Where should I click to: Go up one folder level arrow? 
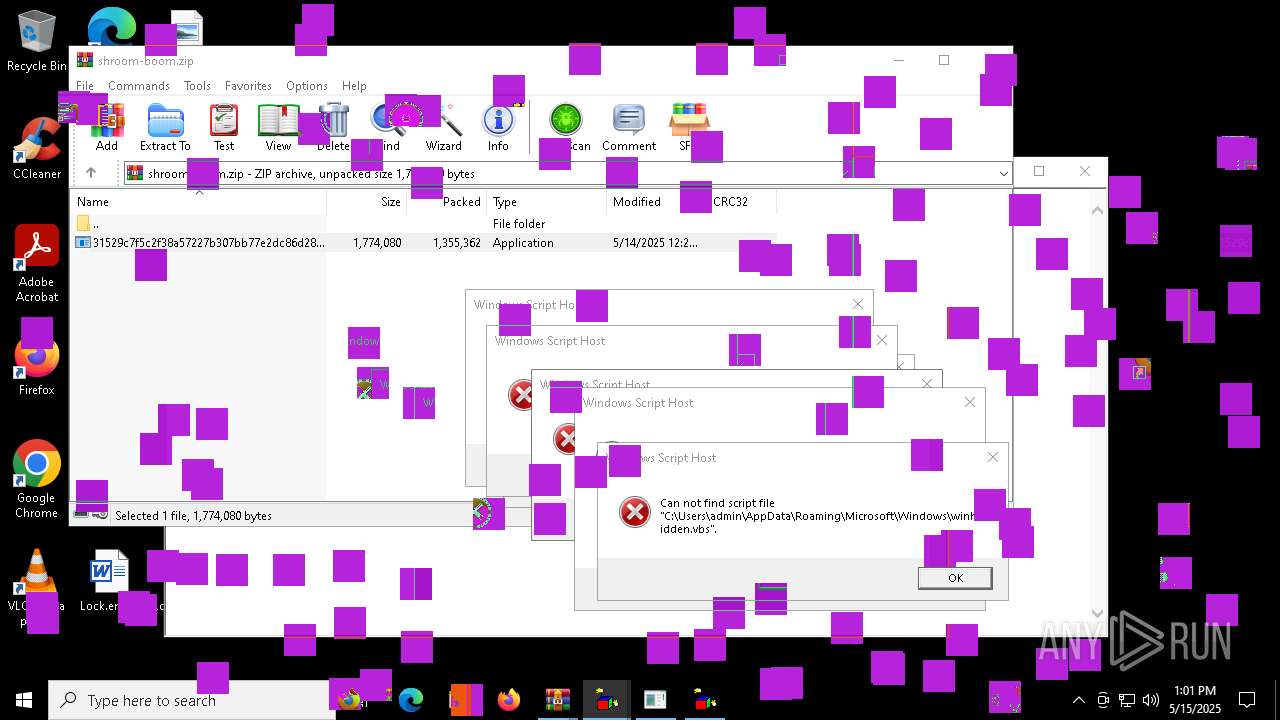coord(91,173)
